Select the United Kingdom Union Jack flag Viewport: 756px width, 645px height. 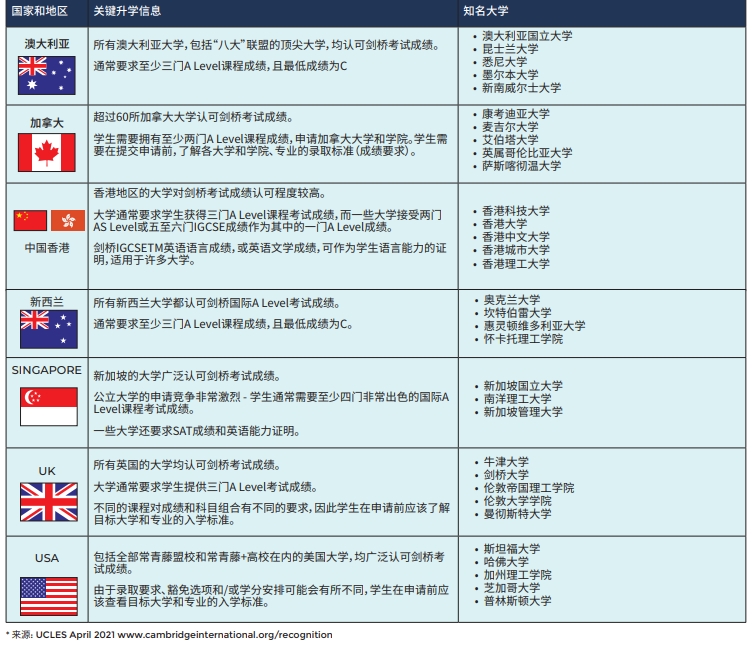click(47, 503)
